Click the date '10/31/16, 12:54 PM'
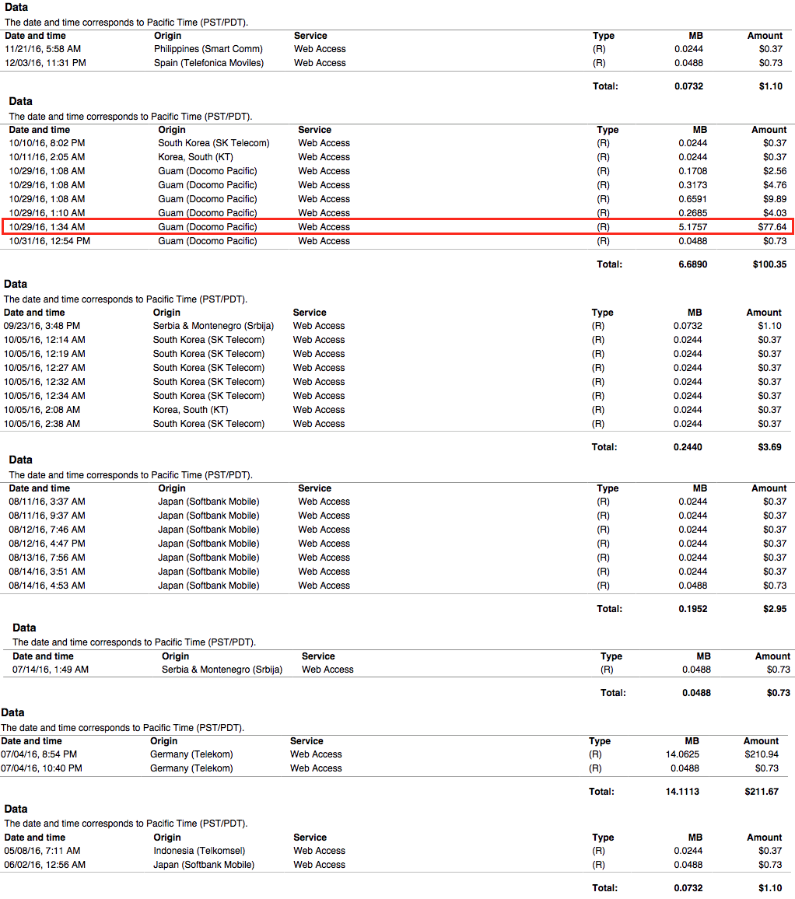The image size is (795, 899). [49, 241]
